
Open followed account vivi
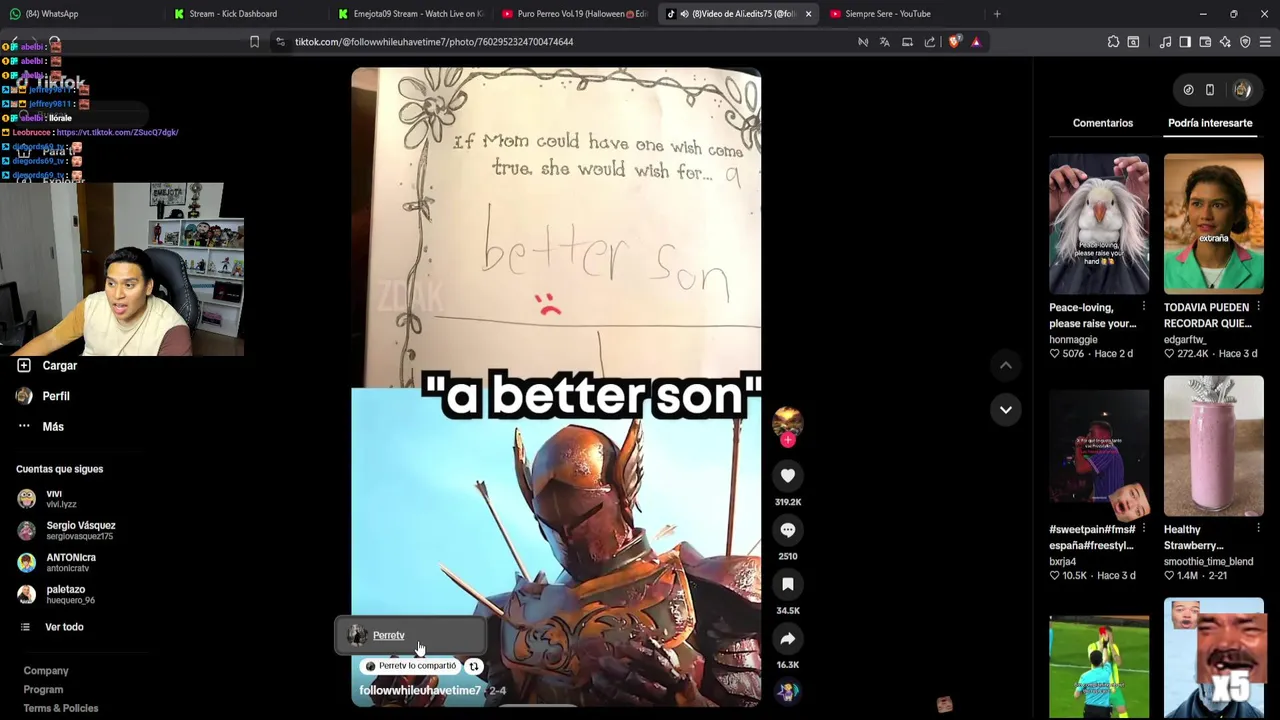(x=54, y=498)
